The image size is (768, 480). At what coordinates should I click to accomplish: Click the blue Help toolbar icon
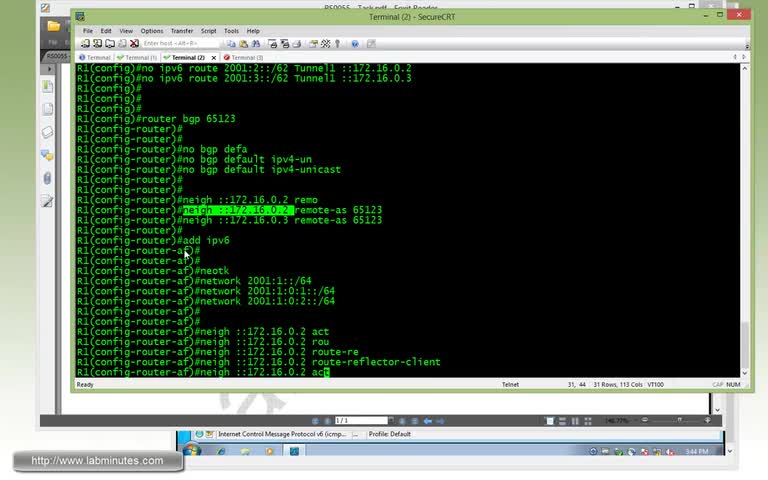click(x=355, y=44)
